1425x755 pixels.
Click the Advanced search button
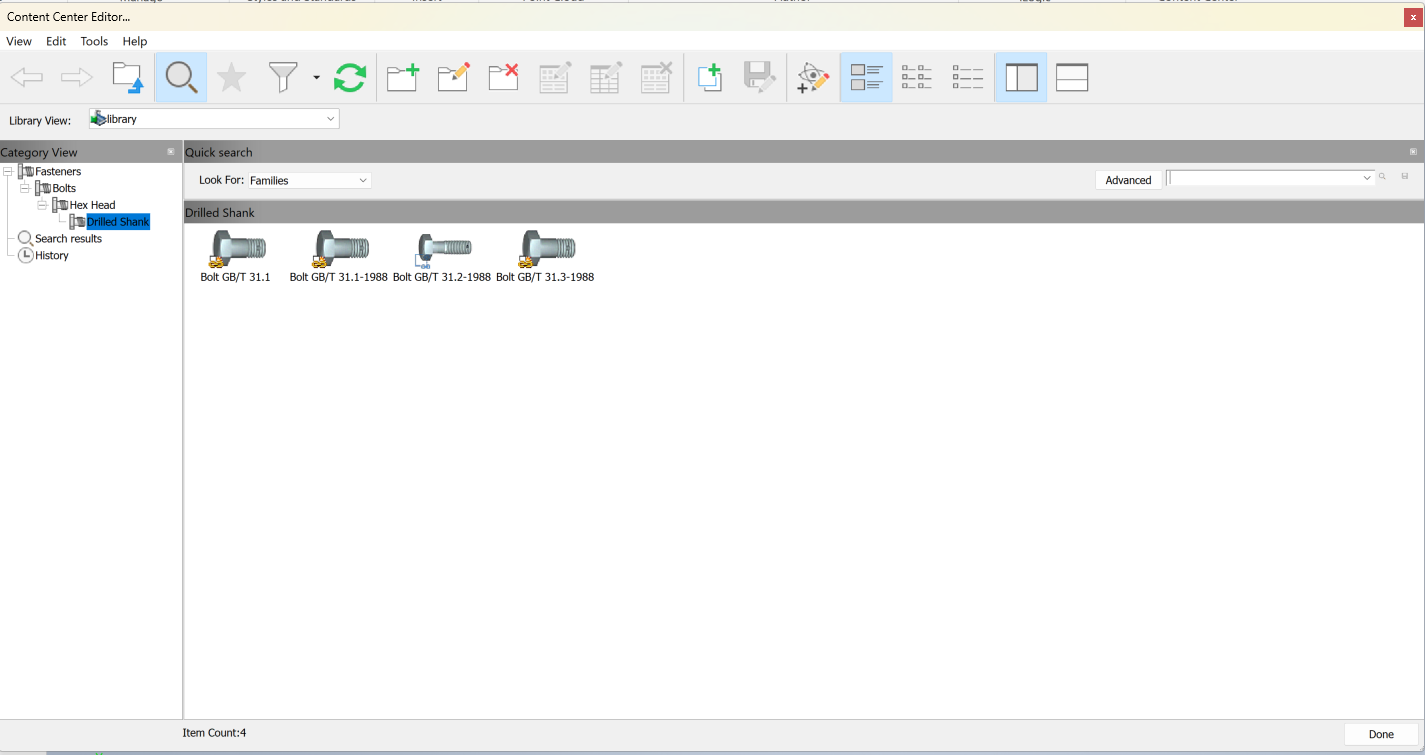click(x=1128, y=180)
